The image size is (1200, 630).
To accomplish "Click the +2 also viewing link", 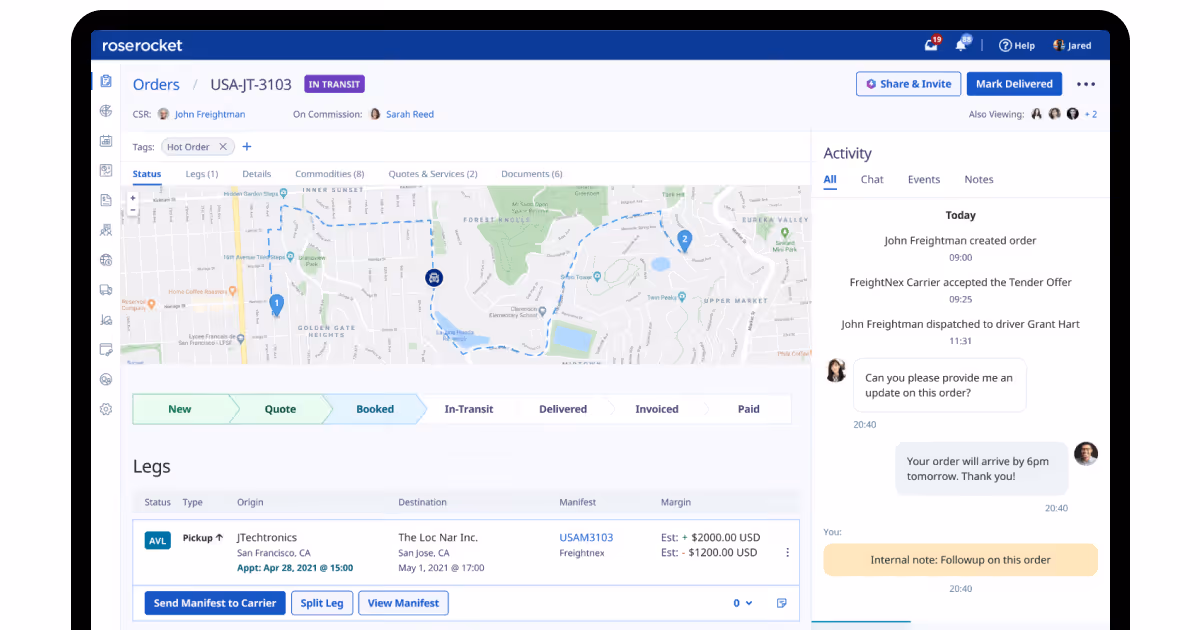I will coord(1091,114).
